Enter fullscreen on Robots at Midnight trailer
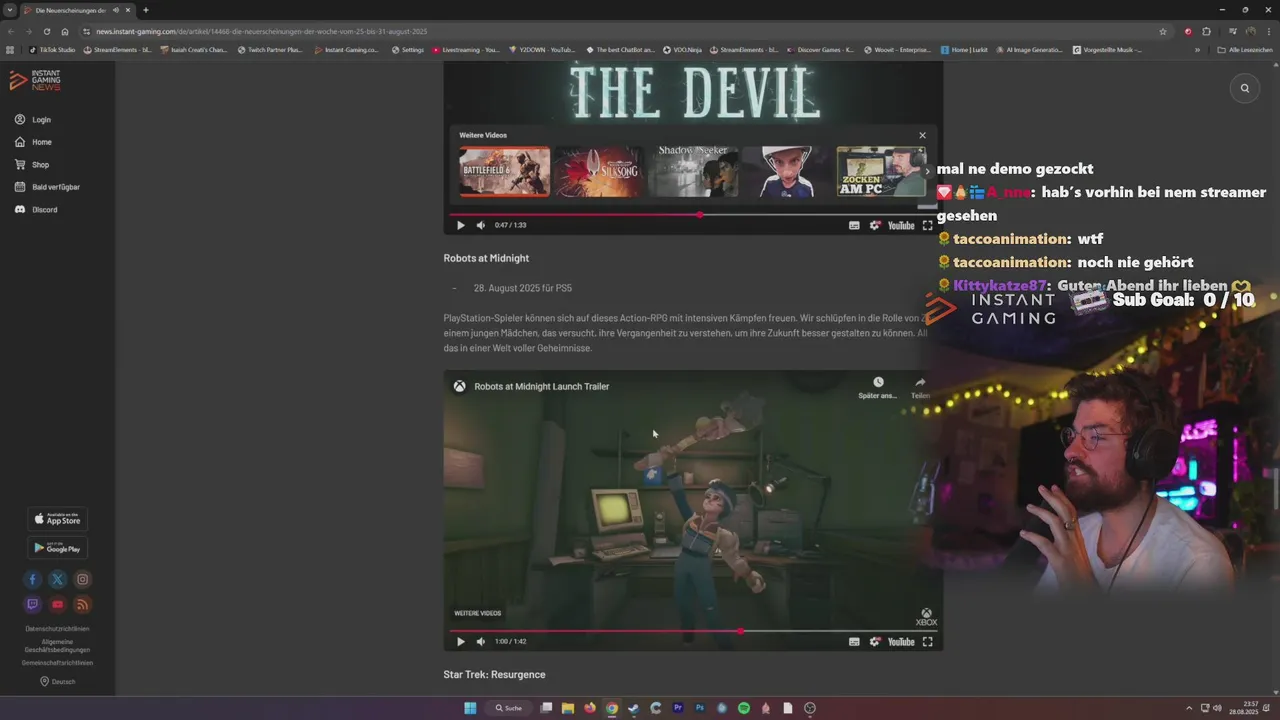The height and width of the screenshot is (720, 1280). pos(927,642)
